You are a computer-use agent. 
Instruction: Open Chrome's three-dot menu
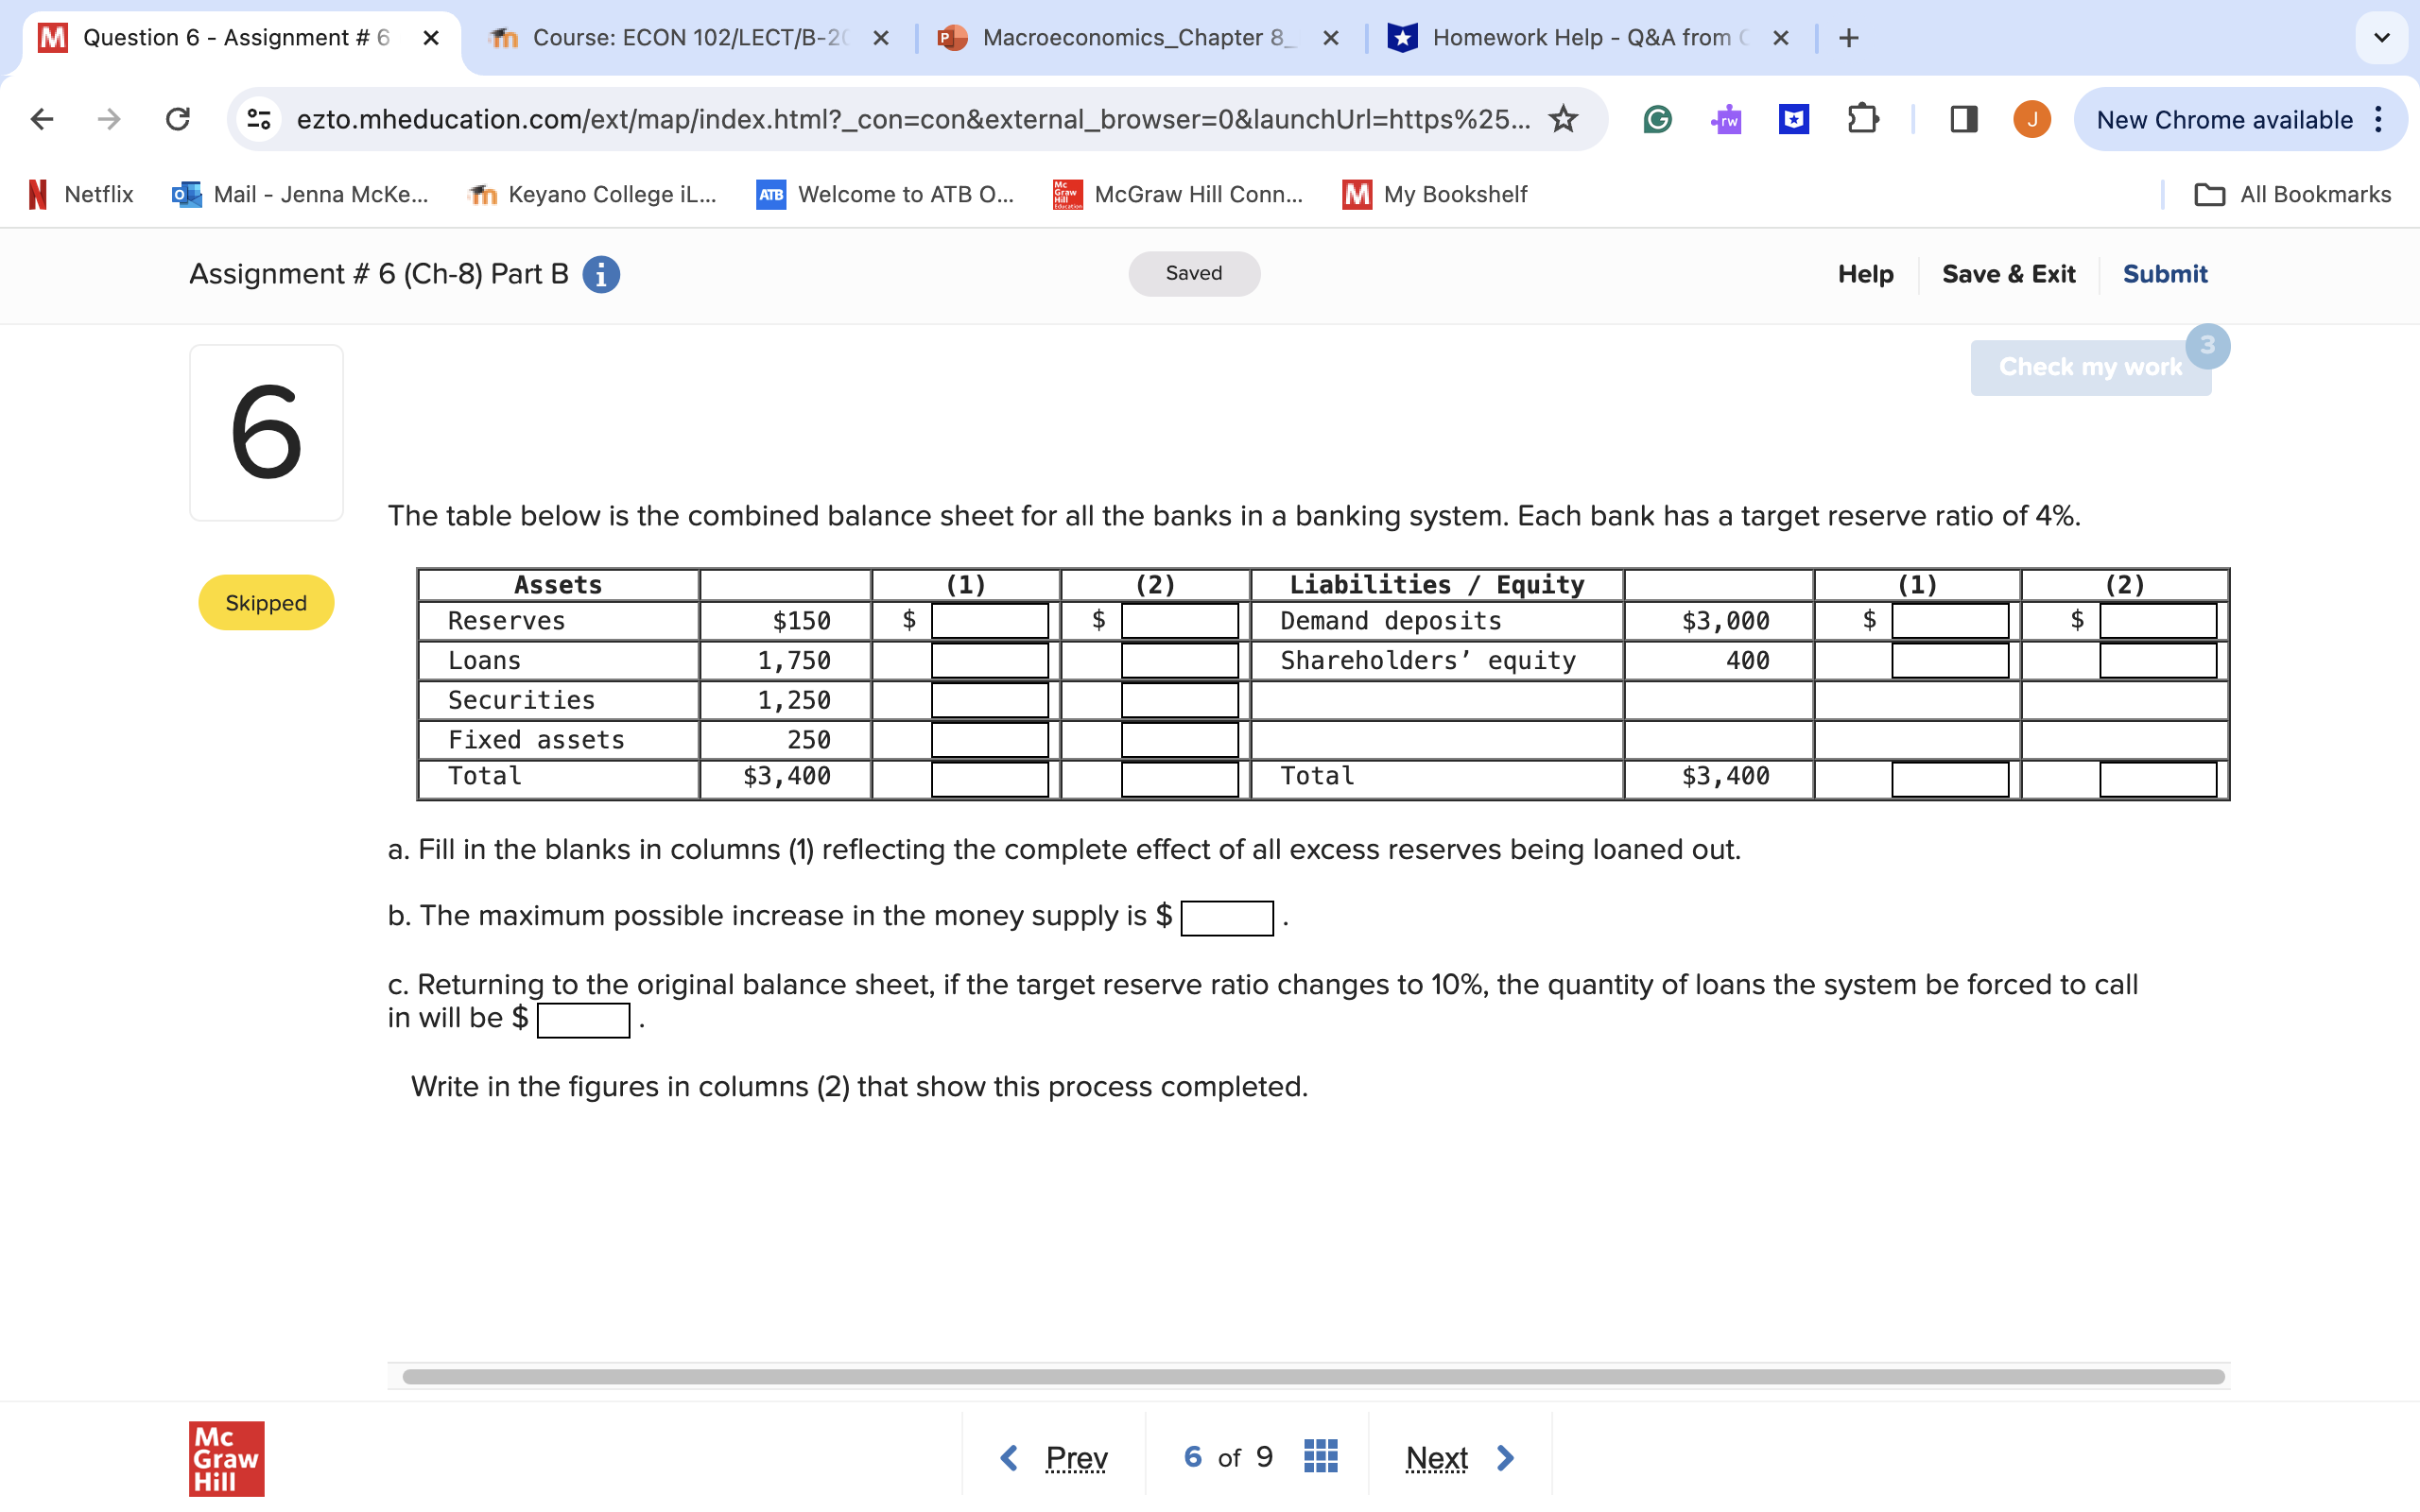point(2380,119)
